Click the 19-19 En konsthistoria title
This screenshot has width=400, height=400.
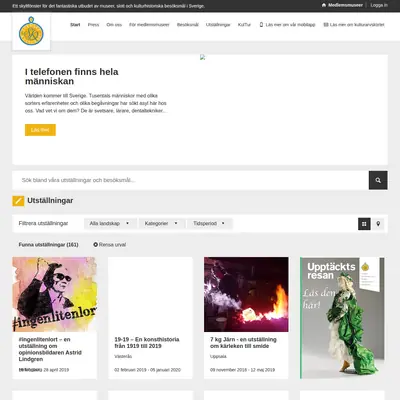pos(147,343)
